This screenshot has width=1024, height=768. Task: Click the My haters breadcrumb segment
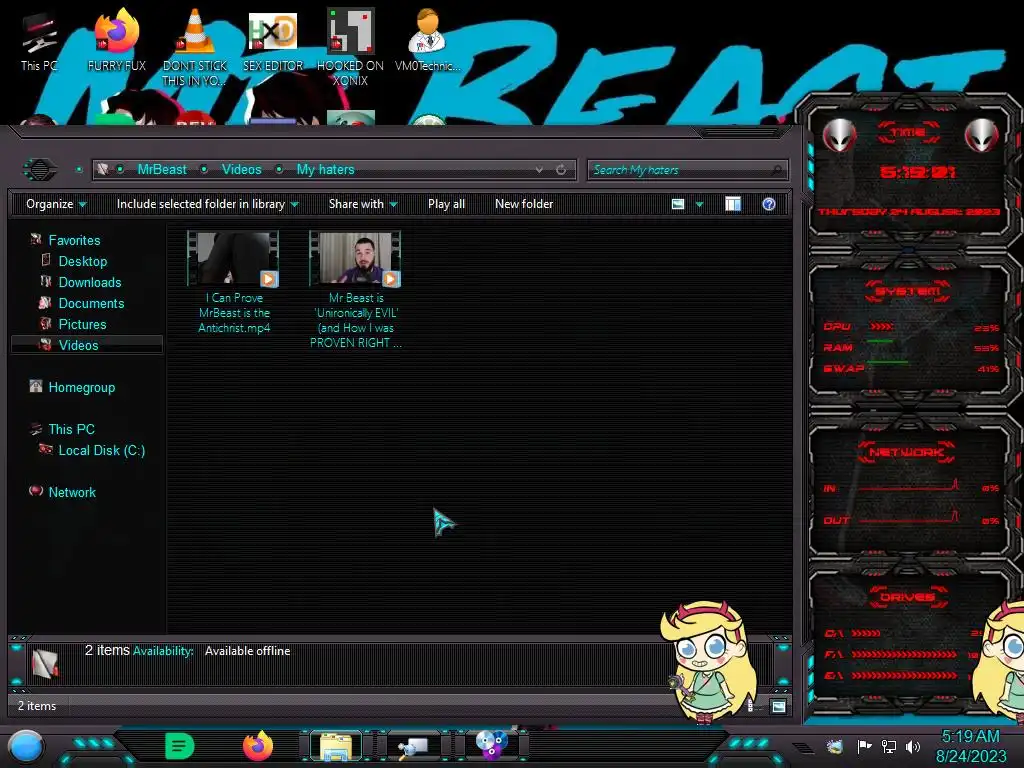coord(325,170)
